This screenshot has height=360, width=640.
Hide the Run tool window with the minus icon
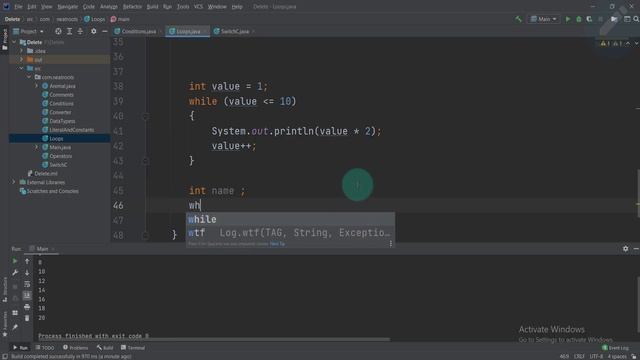click(636, 249)
